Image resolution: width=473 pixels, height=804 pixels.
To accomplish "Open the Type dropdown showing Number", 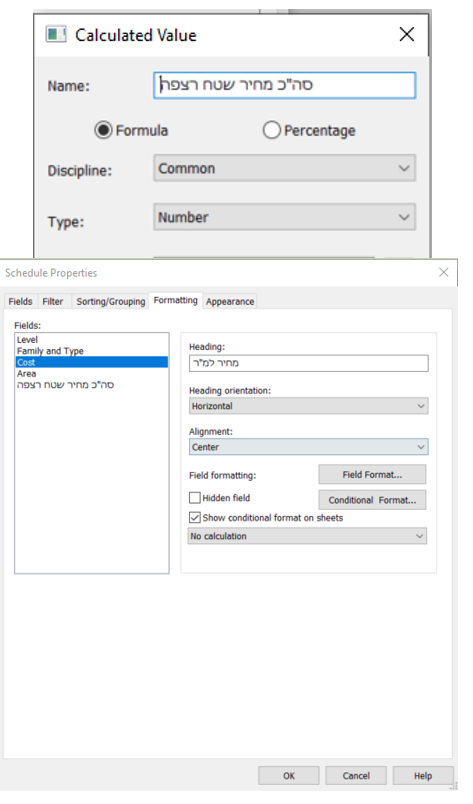I will coord(284,217).
